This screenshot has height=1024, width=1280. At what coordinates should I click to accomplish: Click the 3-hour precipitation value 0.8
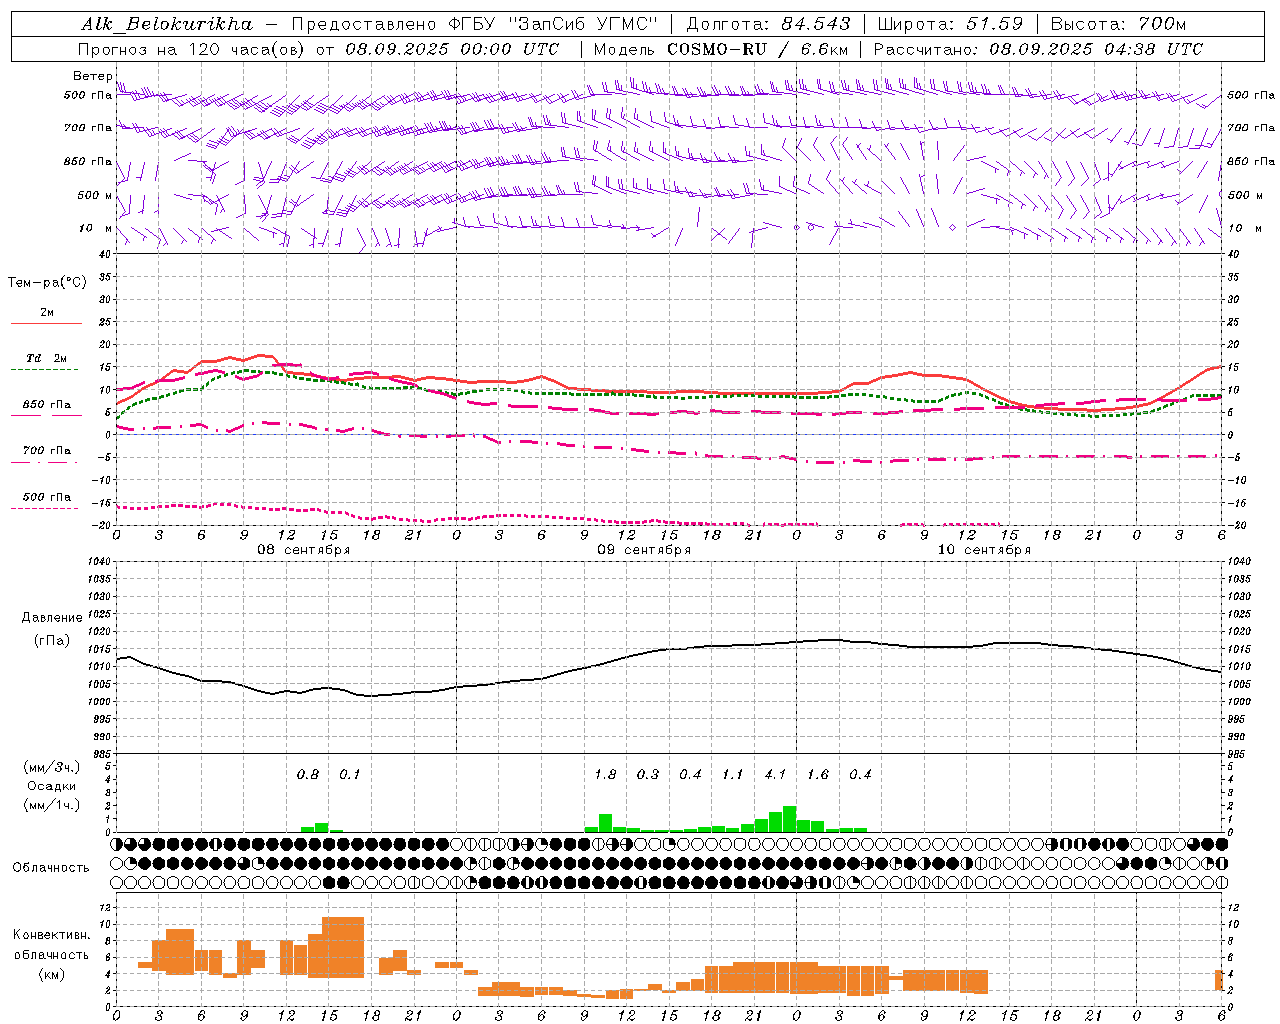pos(308,774)
